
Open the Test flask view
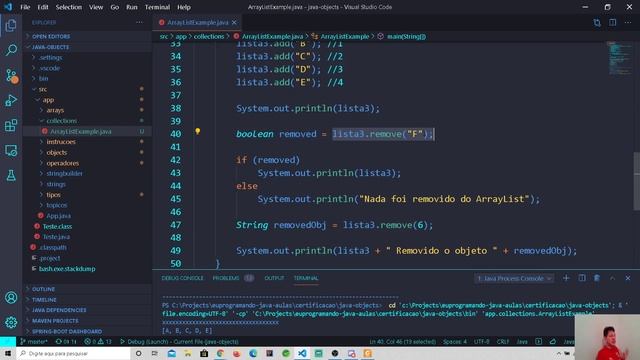11,176
